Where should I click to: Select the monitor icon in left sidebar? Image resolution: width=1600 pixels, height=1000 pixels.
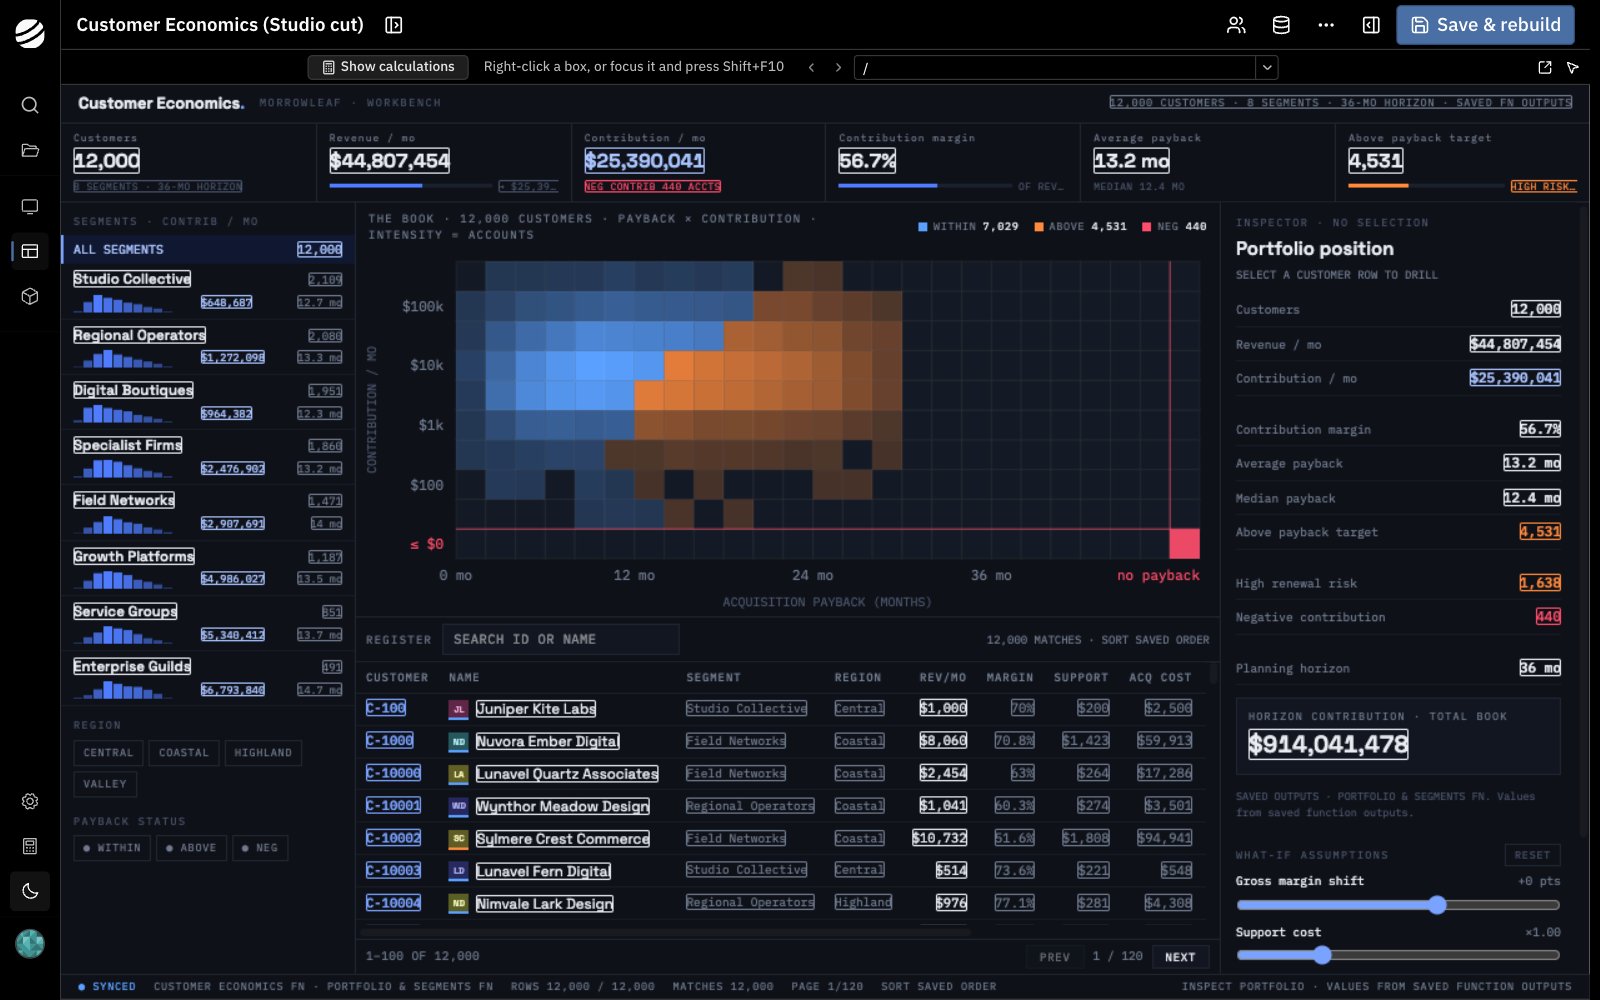(30, 206)
